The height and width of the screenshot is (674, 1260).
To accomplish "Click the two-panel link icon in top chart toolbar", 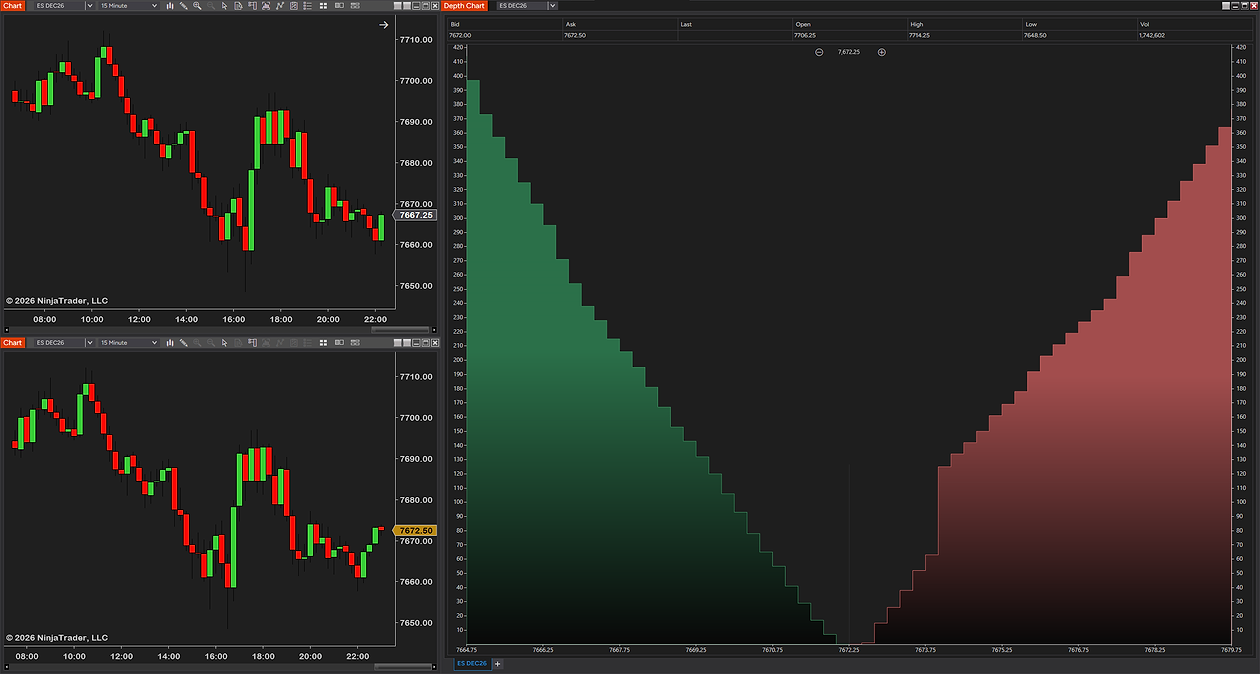I will click(339, 6).
